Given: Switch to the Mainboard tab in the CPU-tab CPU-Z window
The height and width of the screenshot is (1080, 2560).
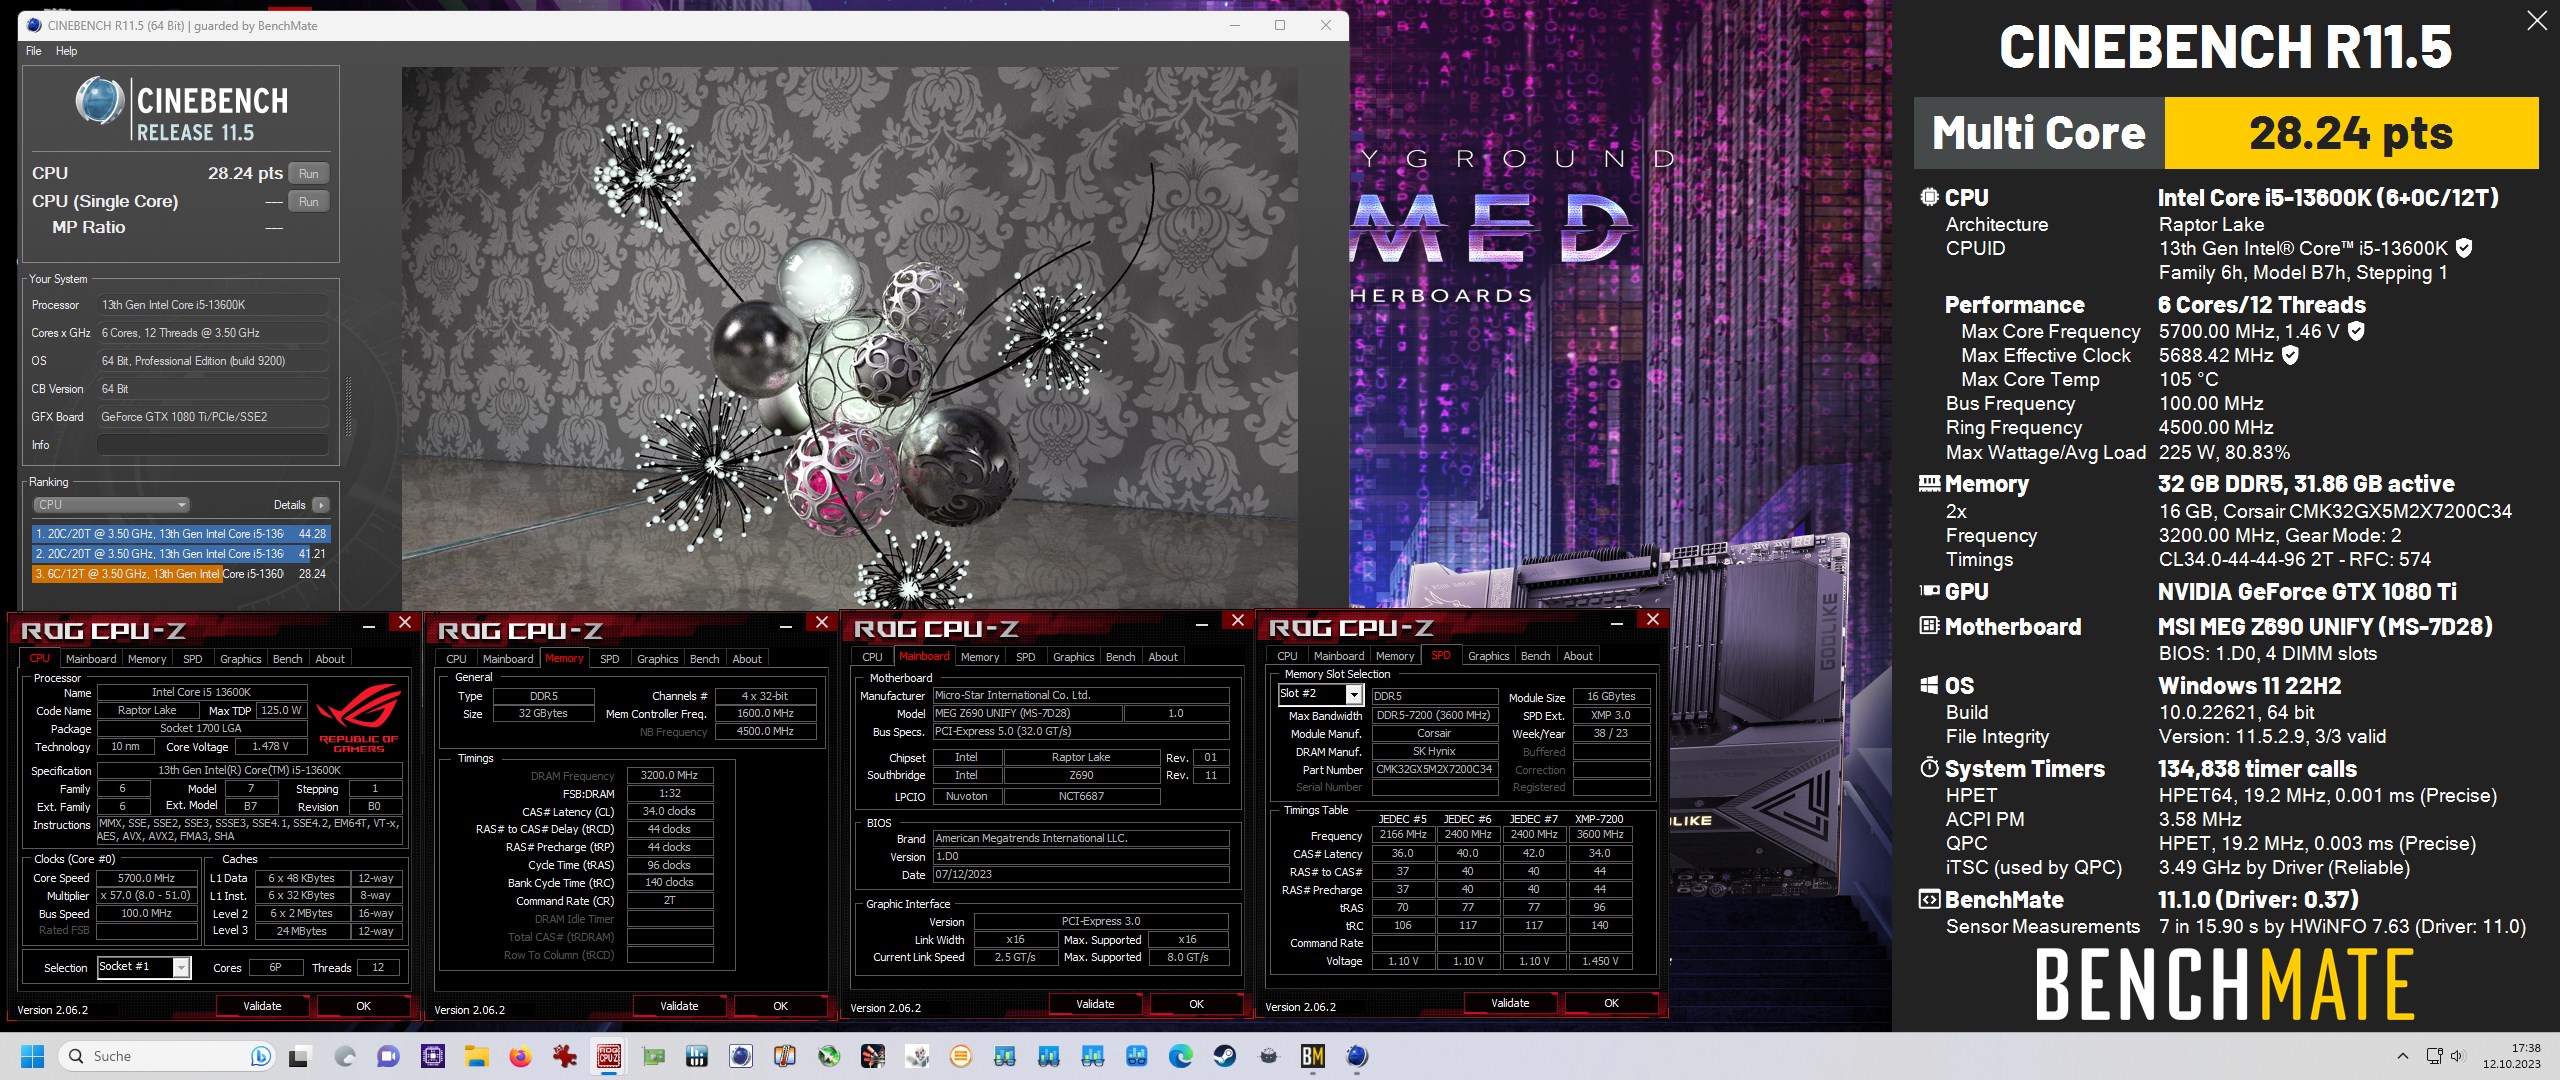Looking at the screenshot, I should (91, 659).
